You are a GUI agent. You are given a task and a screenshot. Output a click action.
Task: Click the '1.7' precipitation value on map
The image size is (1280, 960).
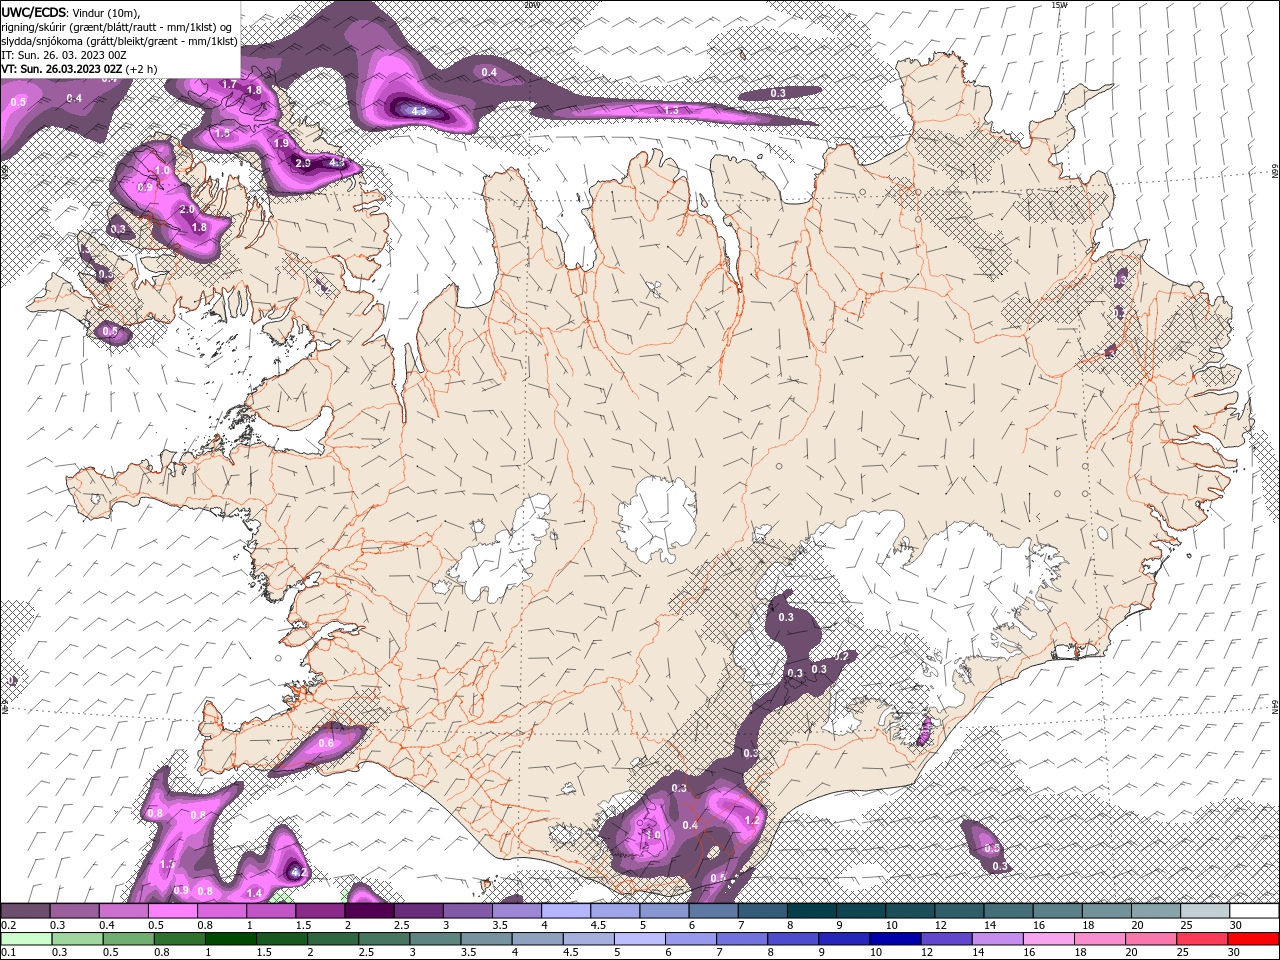228,84
